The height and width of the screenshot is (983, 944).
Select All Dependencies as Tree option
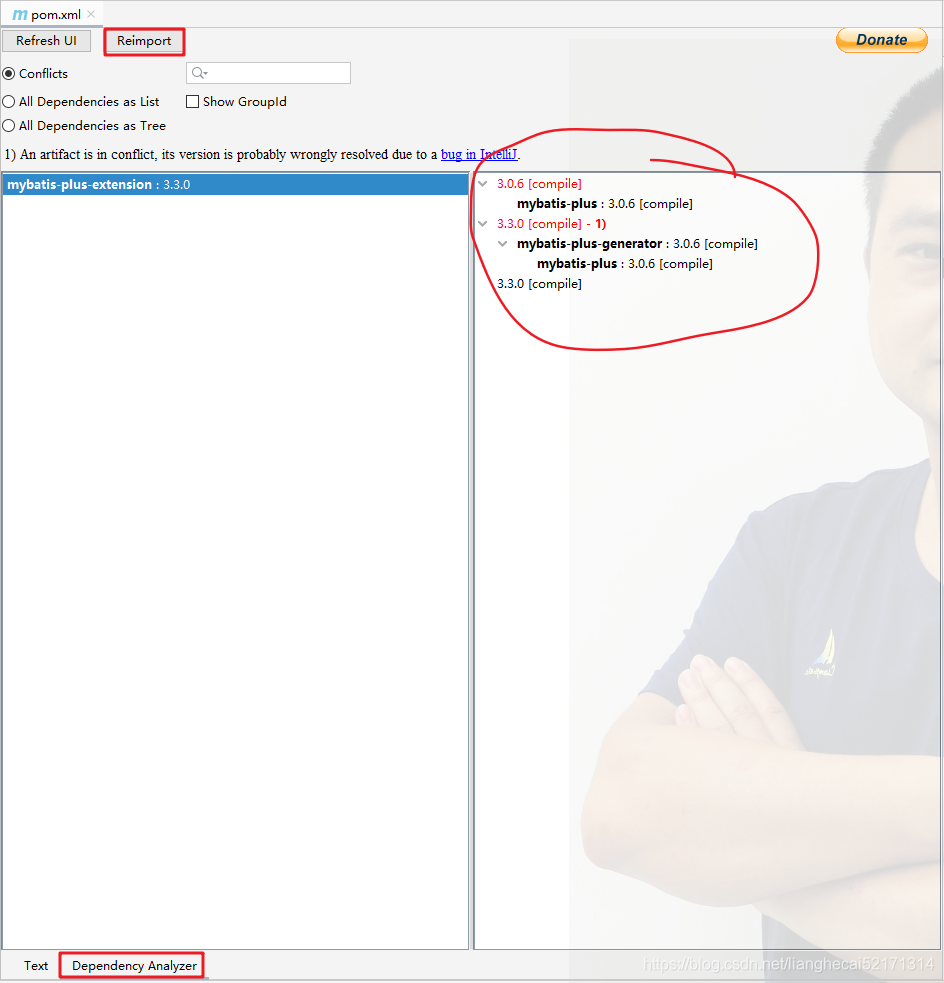(x=9, y=125)
